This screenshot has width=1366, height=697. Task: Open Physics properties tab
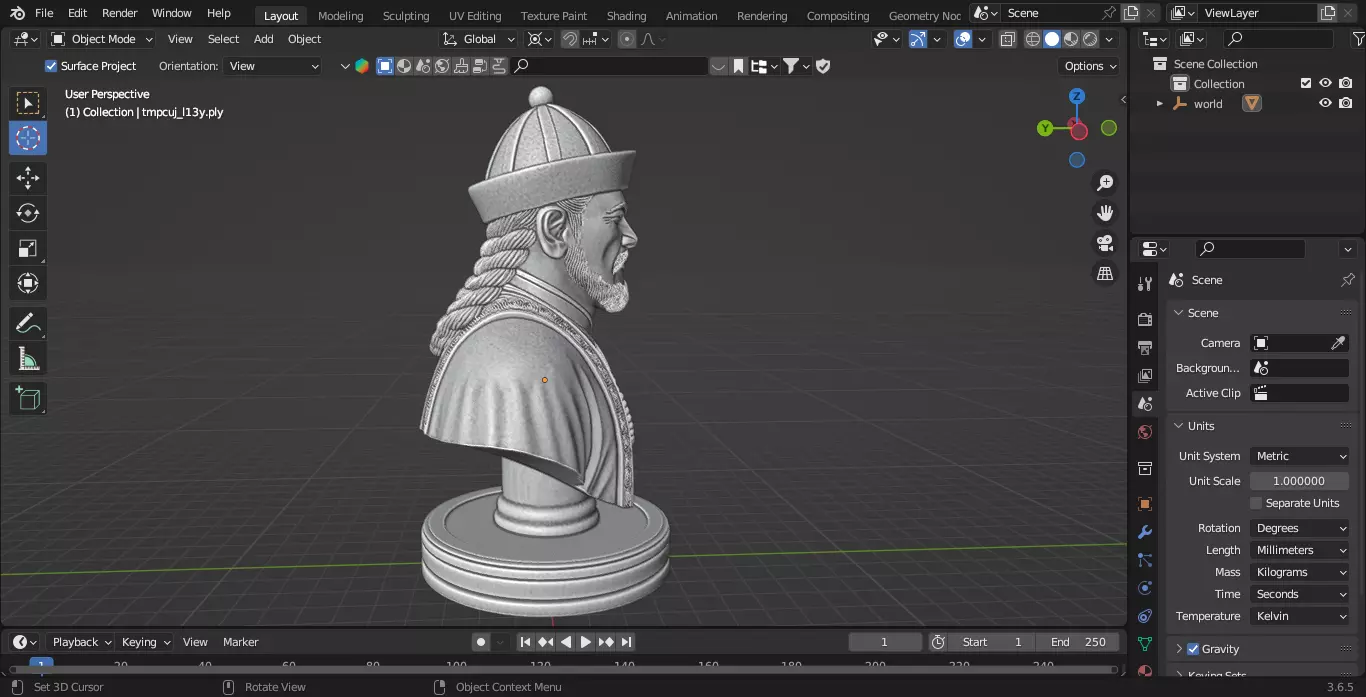1145,588
